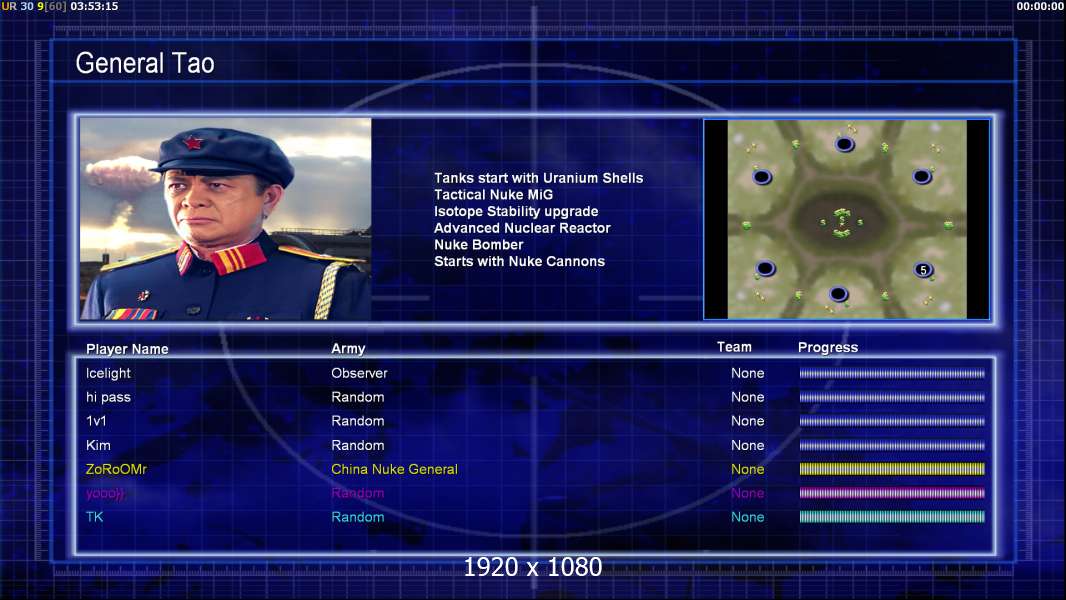Click team None for Icelight
The height and width of the screenshot is (600, 1066).
(748, 373)
